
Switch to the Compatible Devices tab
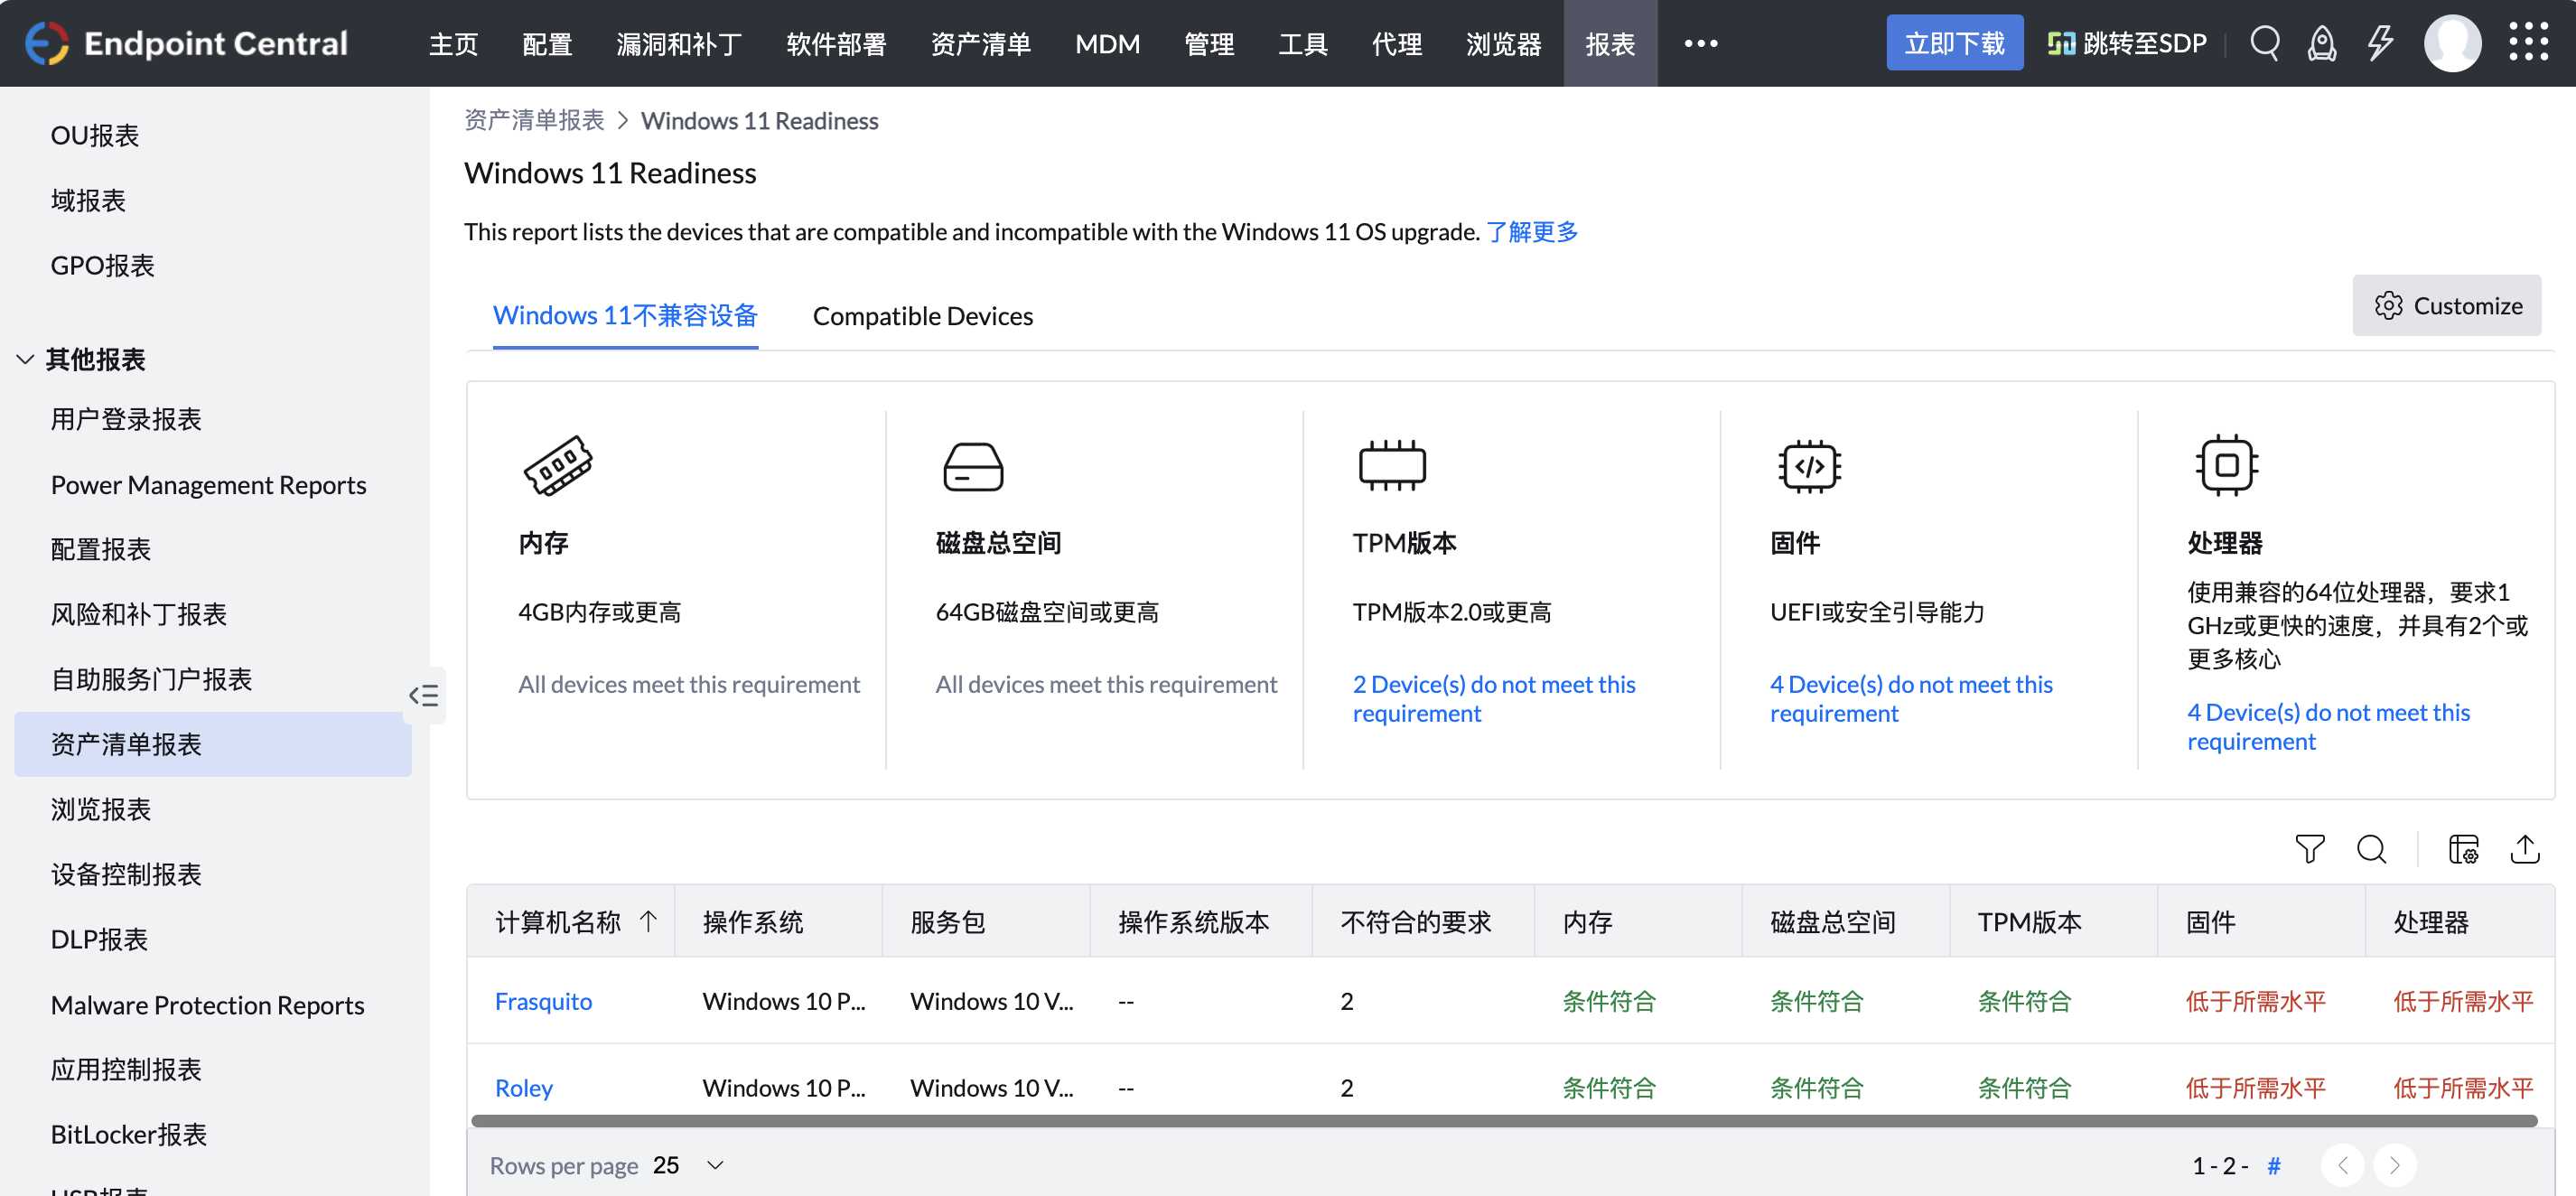coord(922,315)
